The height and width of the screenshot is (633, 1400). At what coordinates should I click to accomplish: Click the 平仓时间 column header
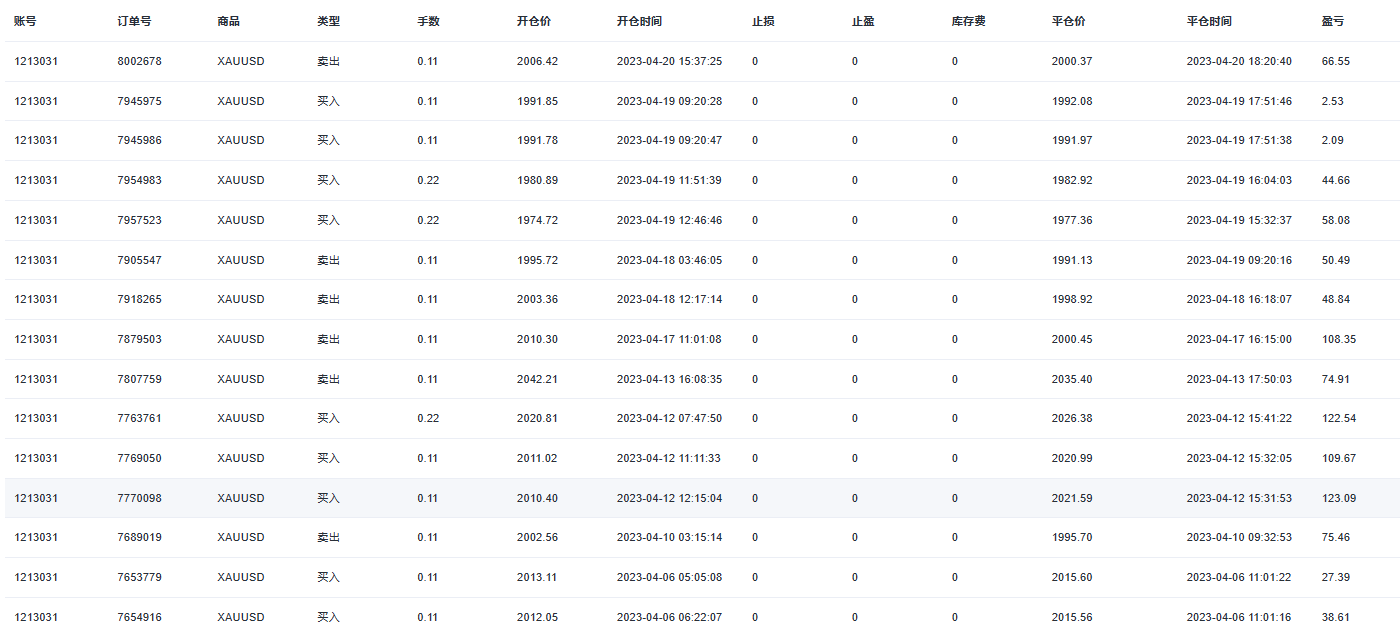[x=1209, y=21]
